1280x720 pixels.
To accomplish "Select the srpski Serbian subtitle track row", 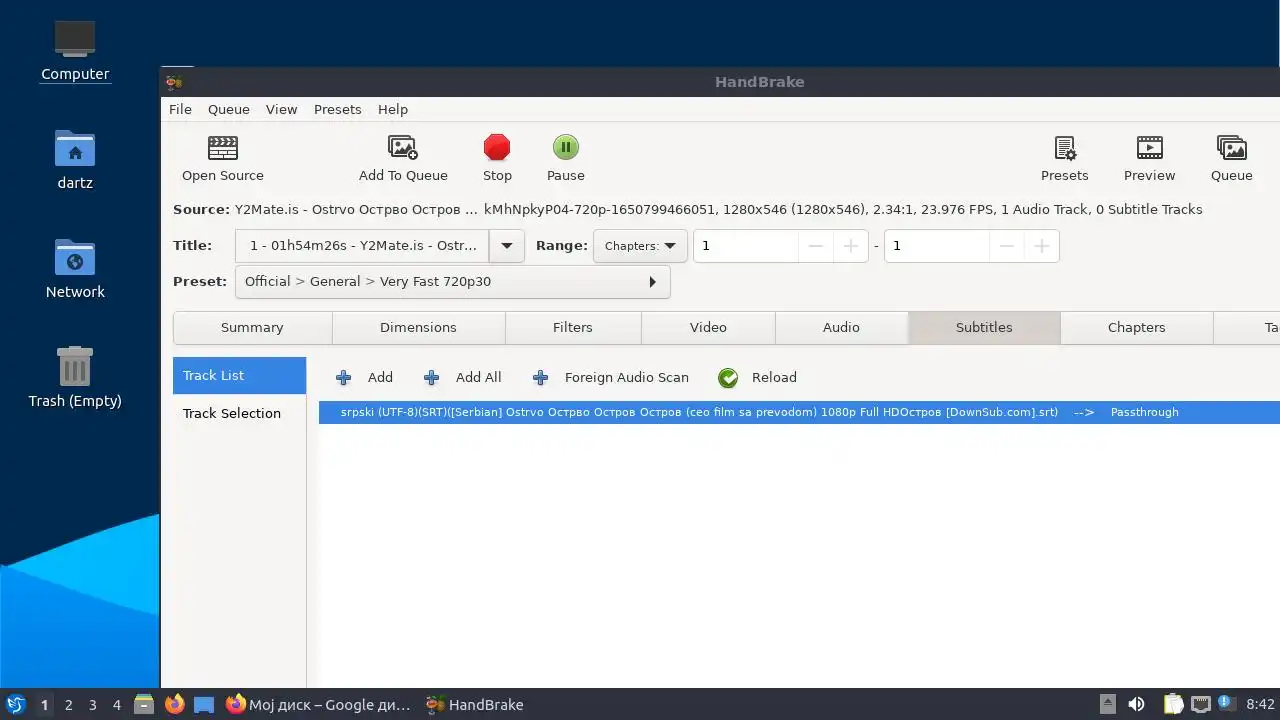I will (799, 412).
